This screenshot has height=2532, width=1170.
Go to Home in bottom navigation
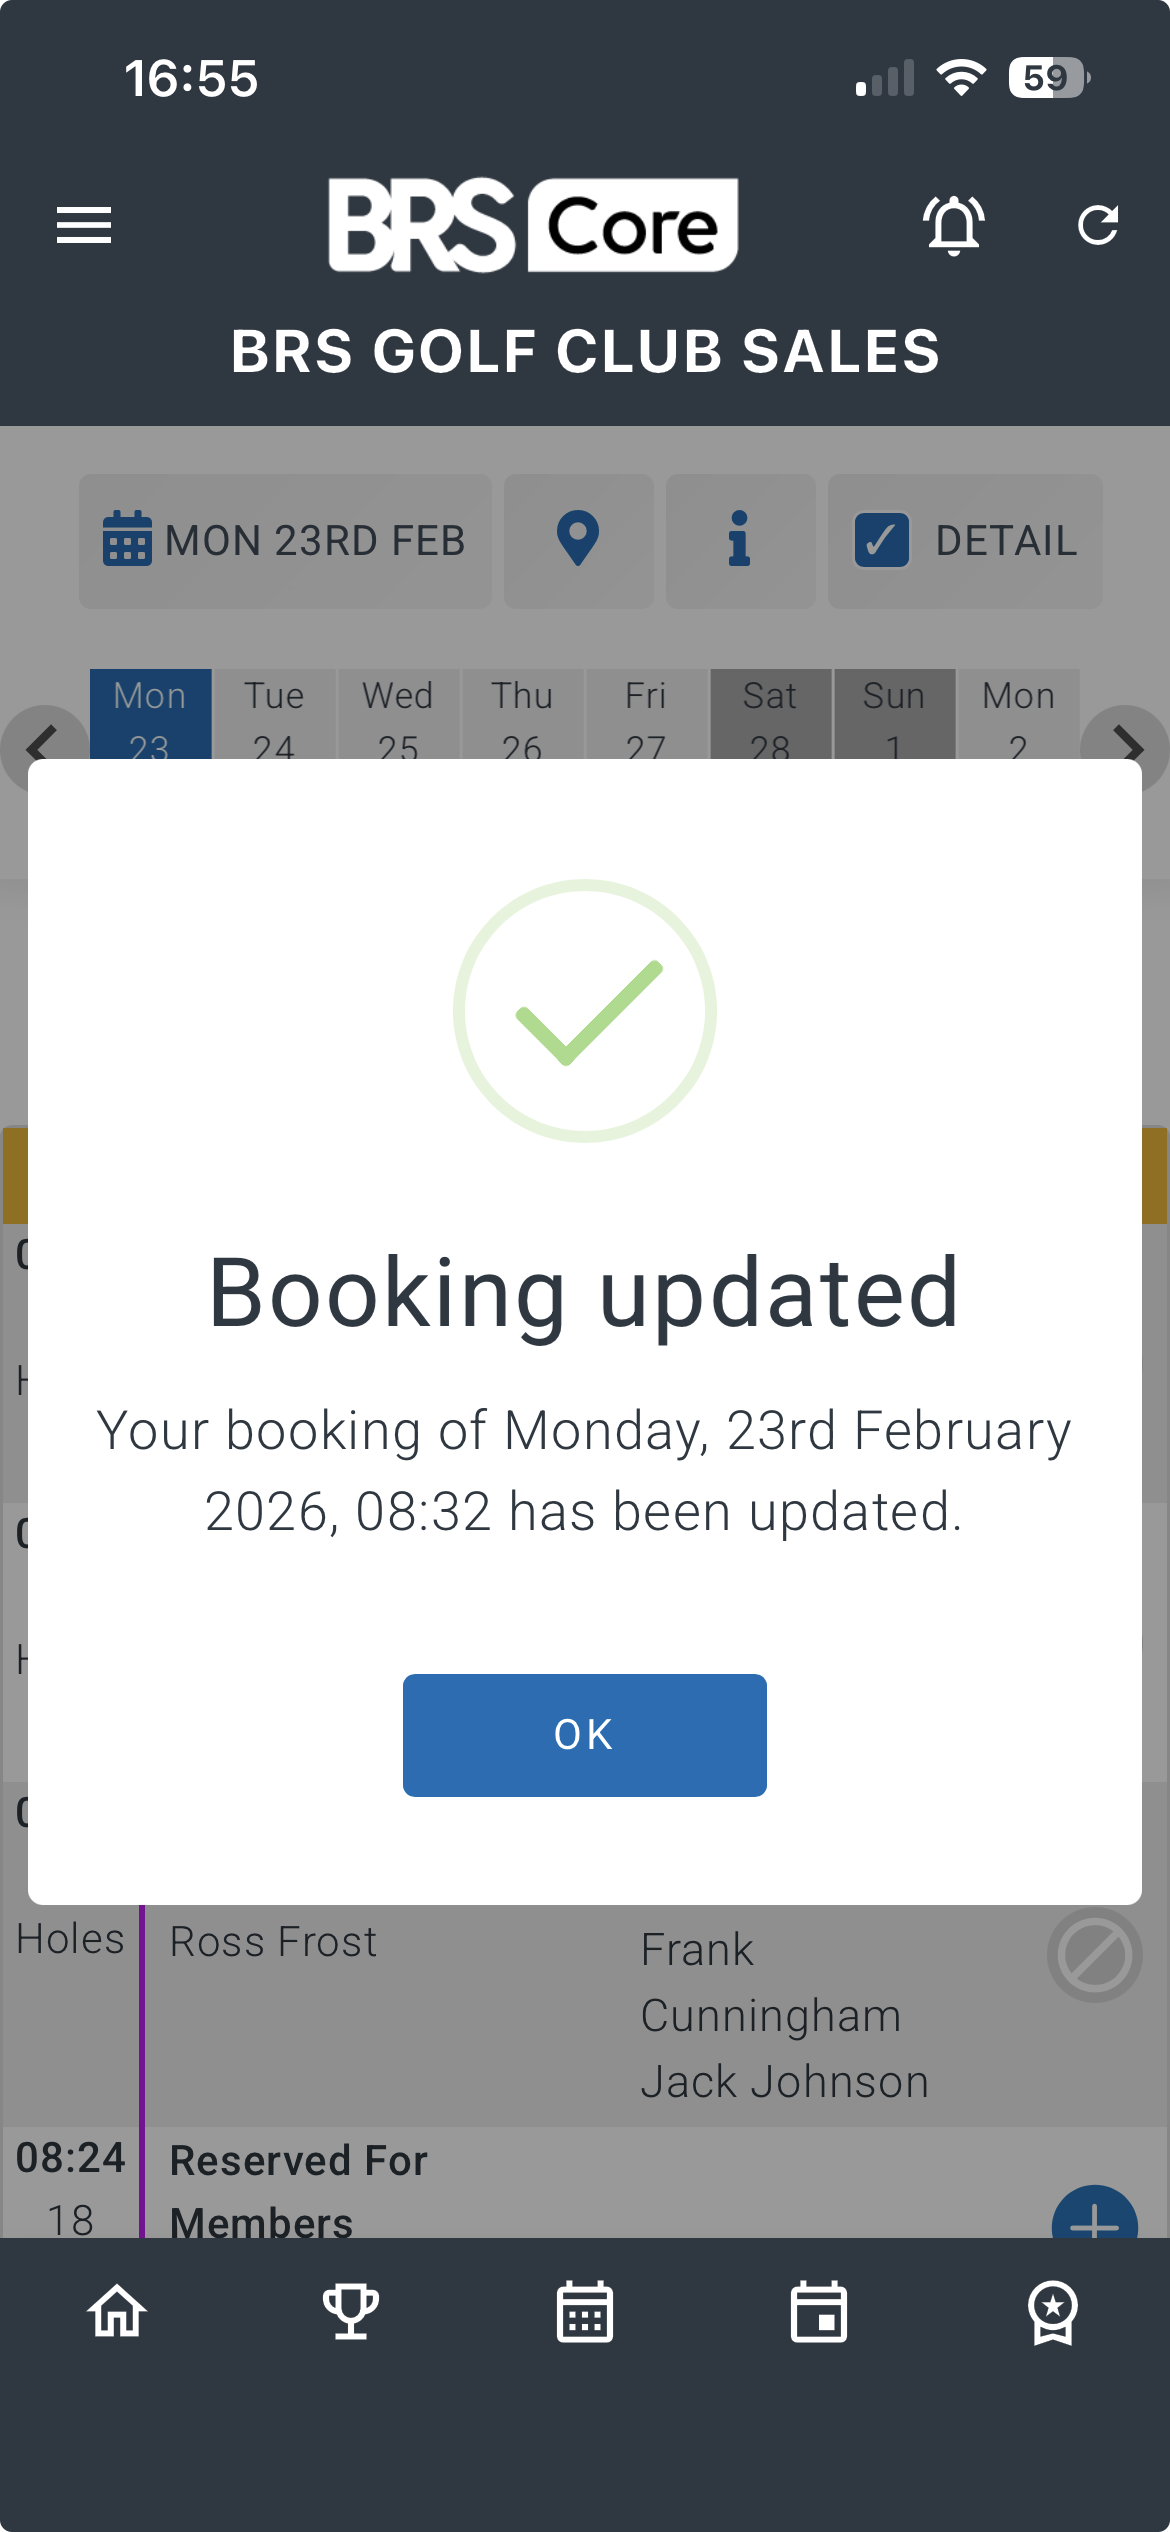pos(117,2312)
